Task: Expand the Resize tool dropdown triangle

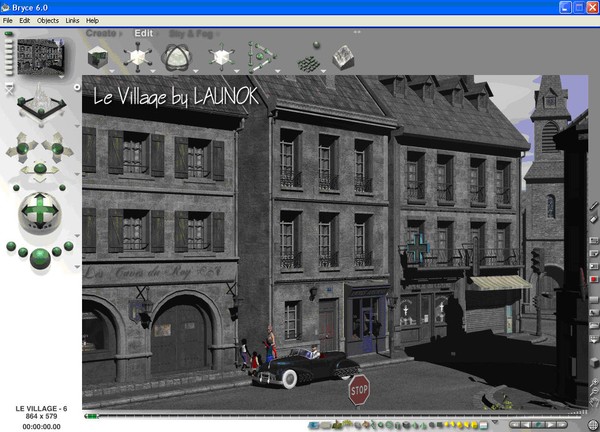Action: click(x=153, y=71)
